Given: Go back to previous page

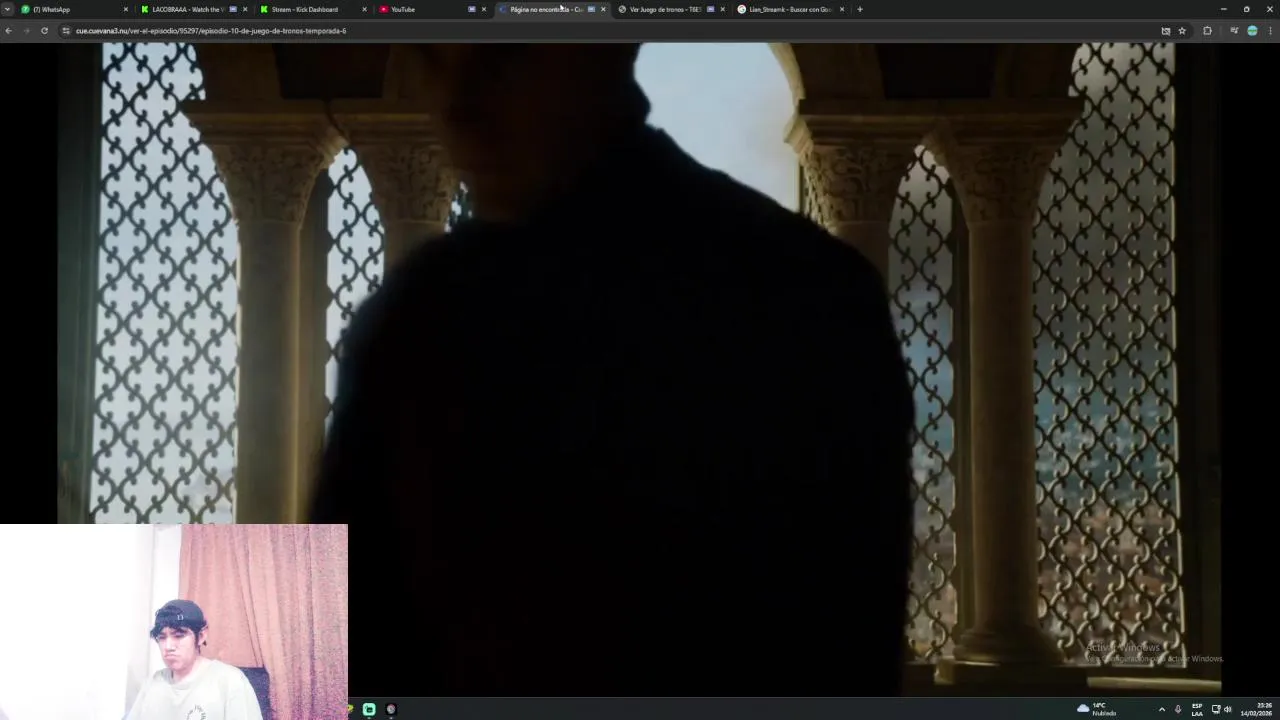Looking at the screenshot, I should pos(8,31).
